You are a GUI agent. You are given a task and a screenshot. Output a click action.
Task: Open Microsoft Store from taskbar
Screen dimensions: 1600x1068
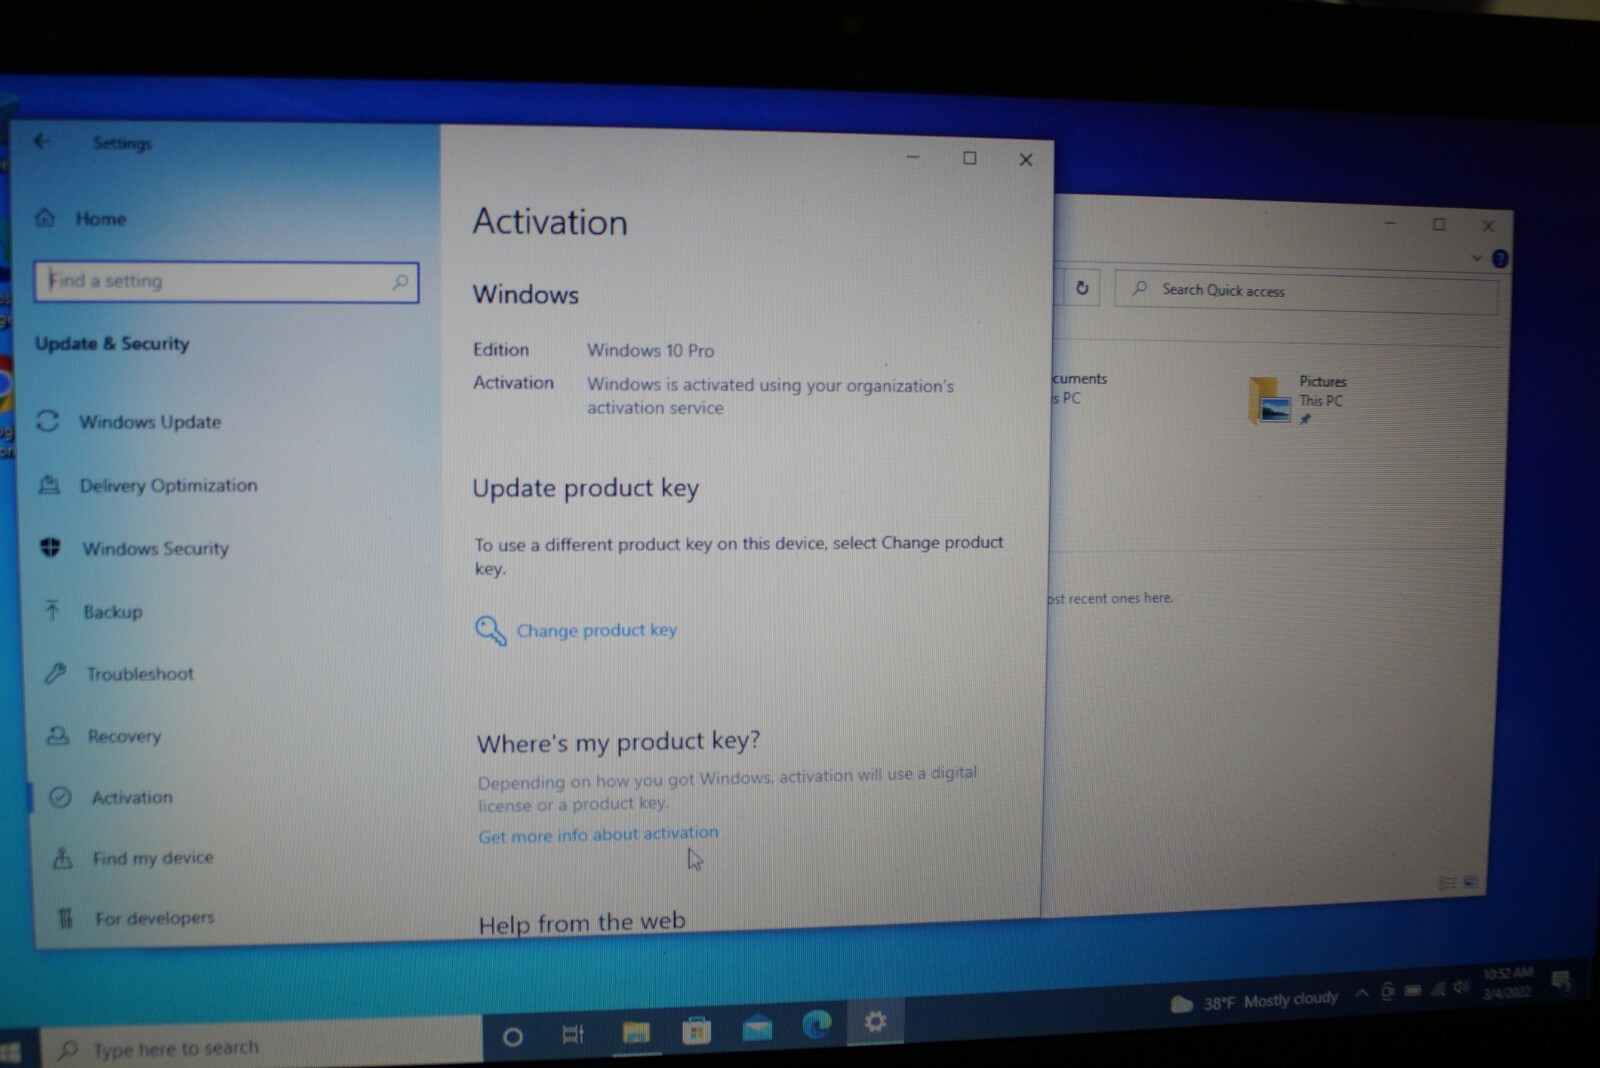tap(696, 1029)
